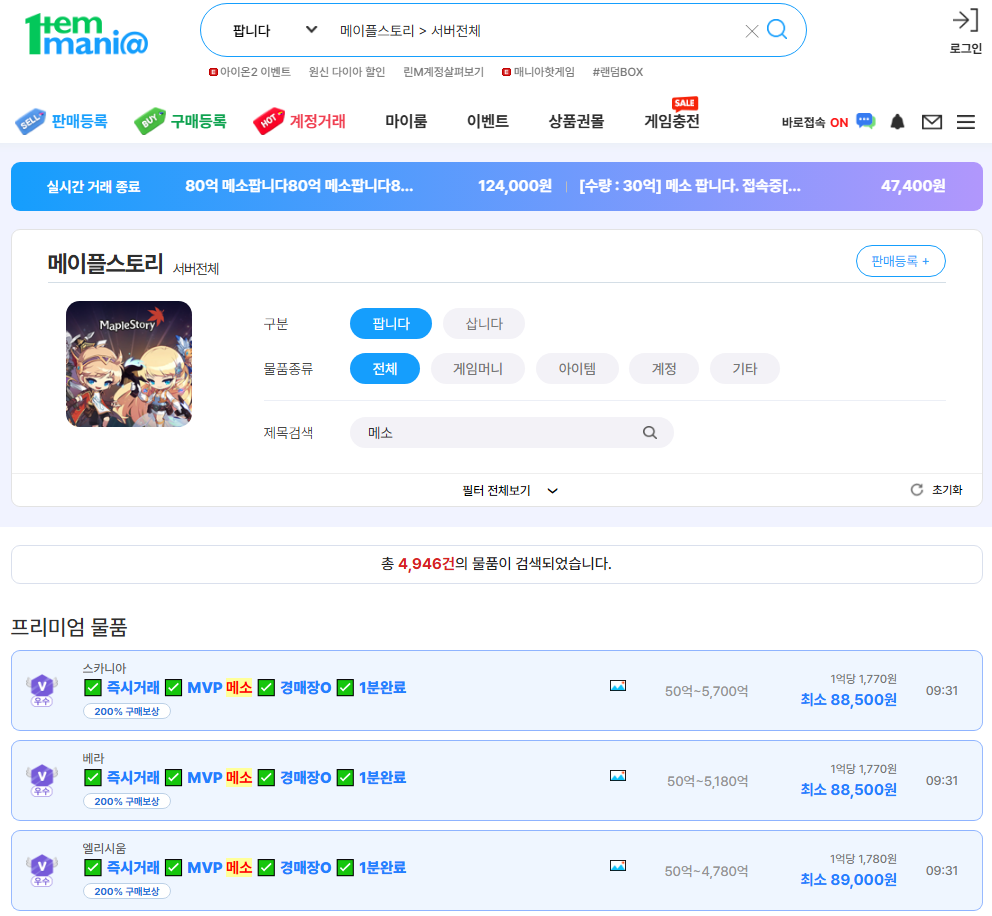Click the 제목검색 input field containing 메소
The image size is (992, 916).
point(511,433)
